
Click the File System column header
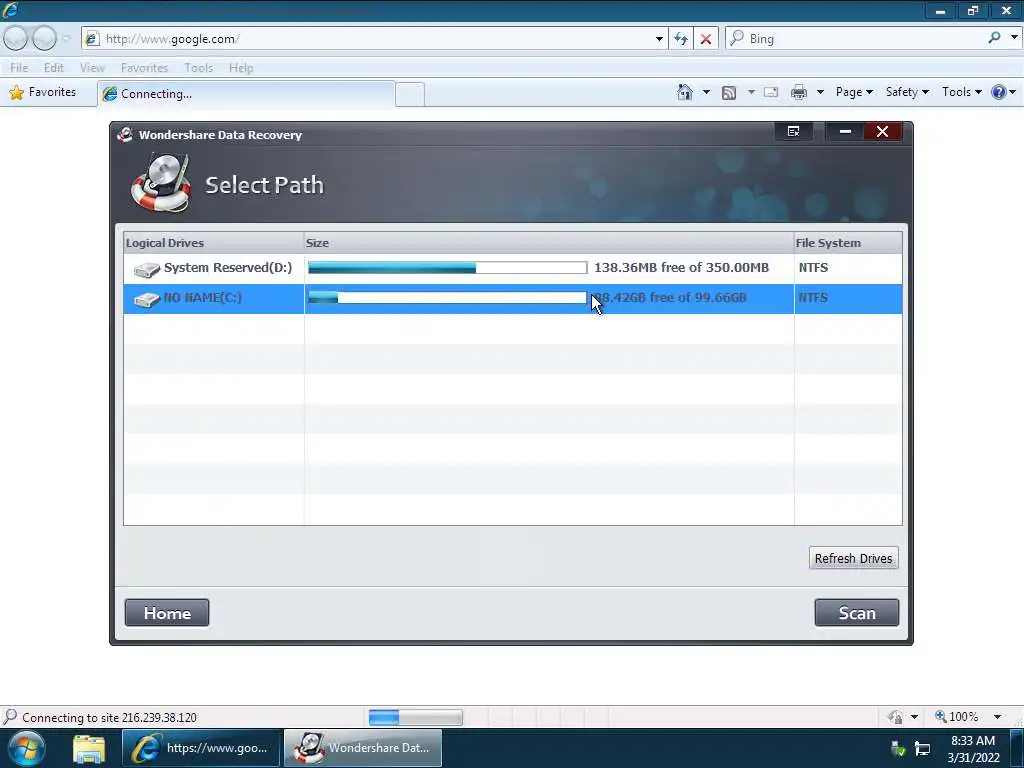[x=848, y=242]
